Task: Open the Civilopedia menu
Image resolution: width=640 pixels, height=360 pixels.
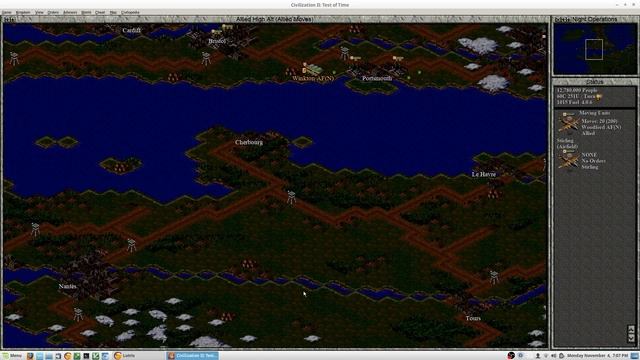Action: coord(130,12)
